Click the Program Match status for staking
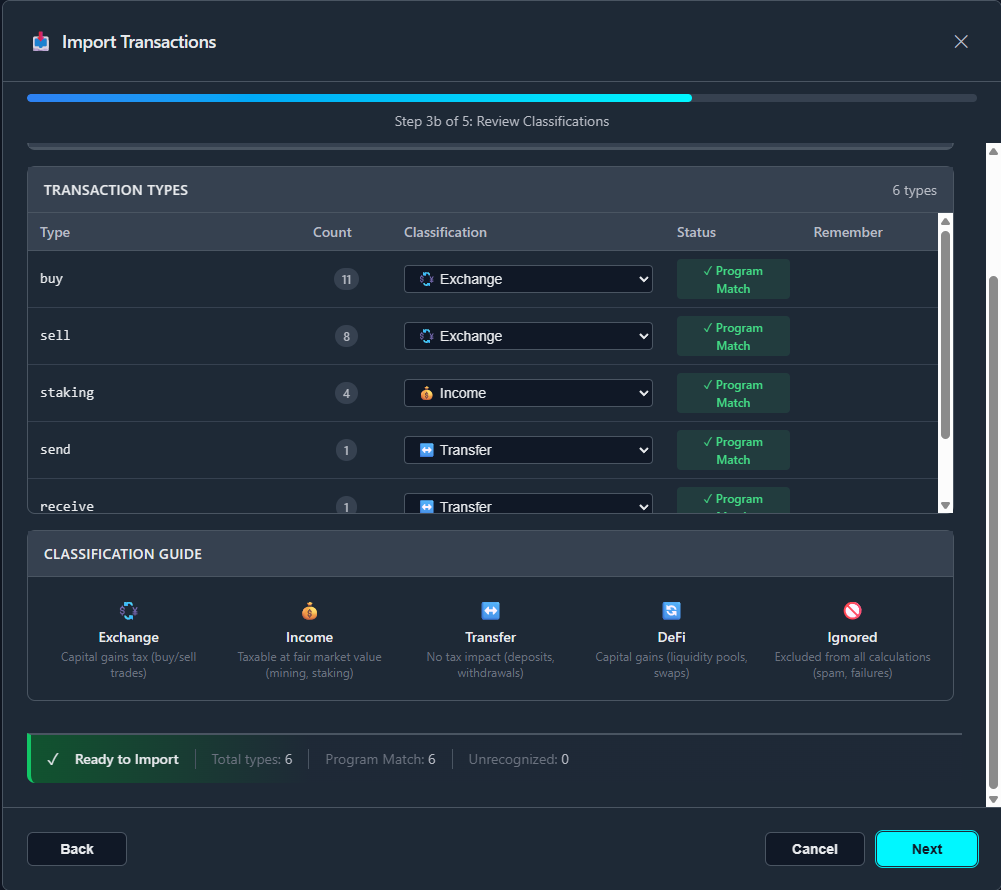 click(x=733, y=393)
